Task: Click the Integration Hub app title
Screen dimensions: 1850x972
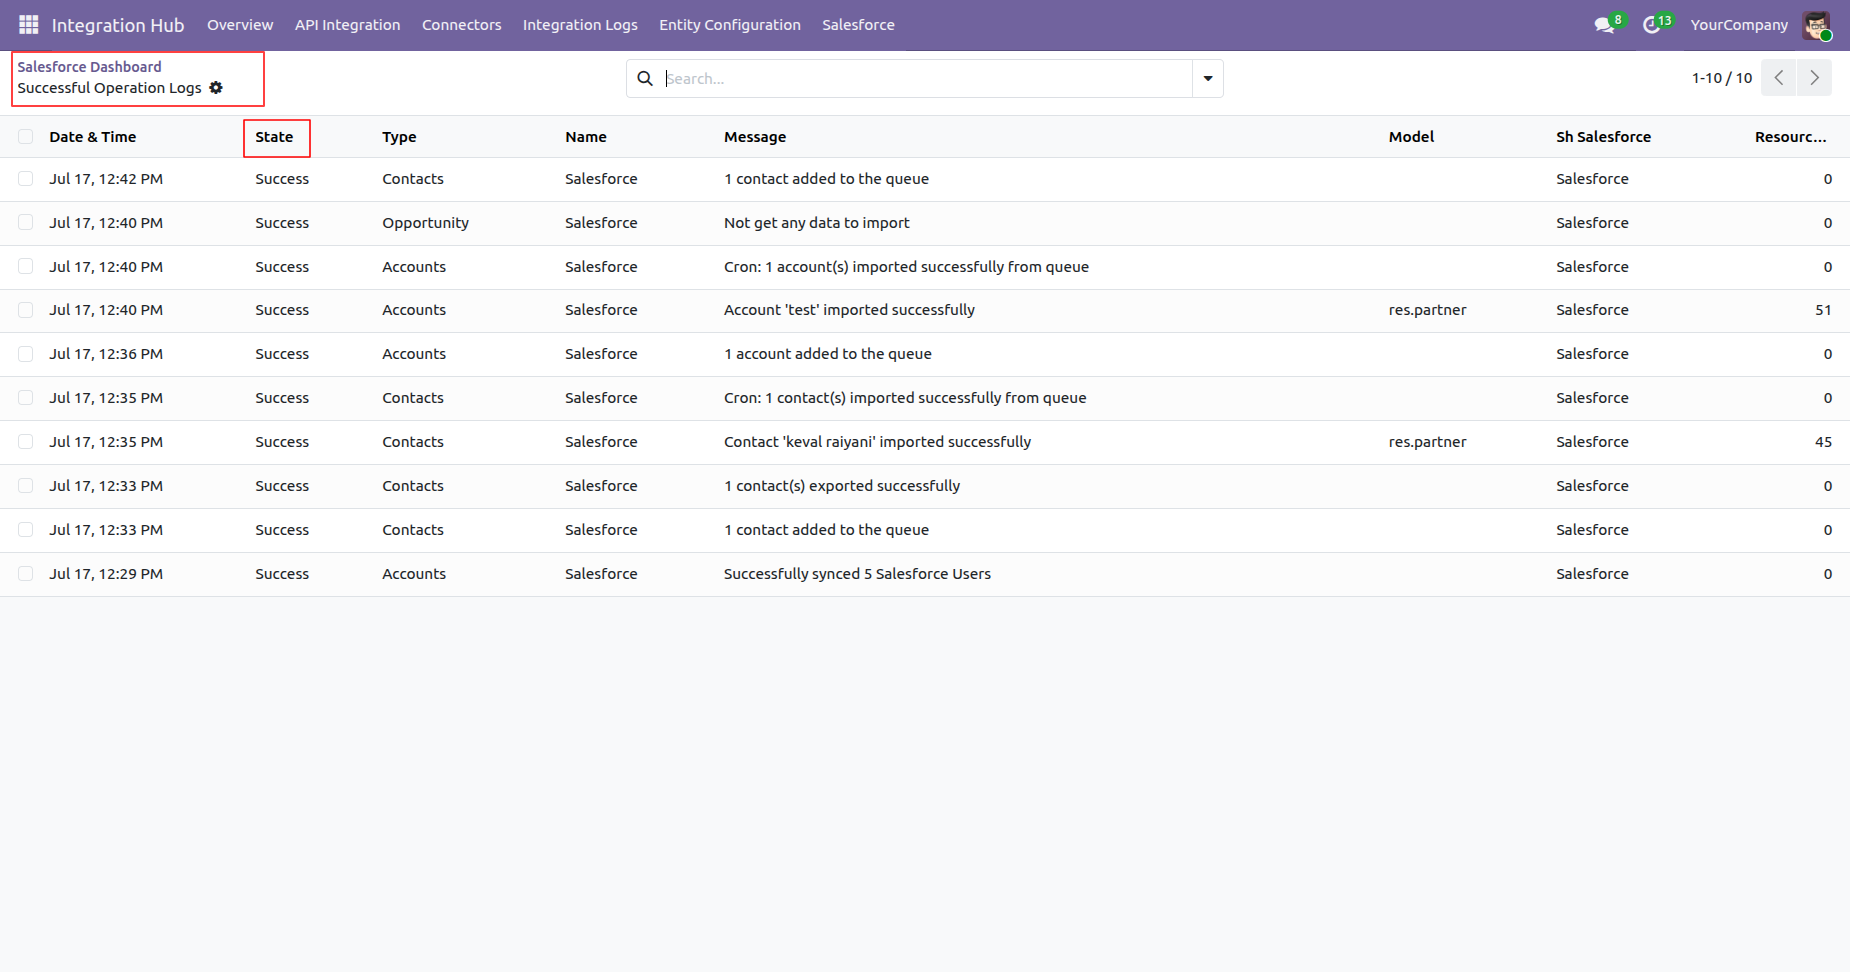Action: point(118,25)
